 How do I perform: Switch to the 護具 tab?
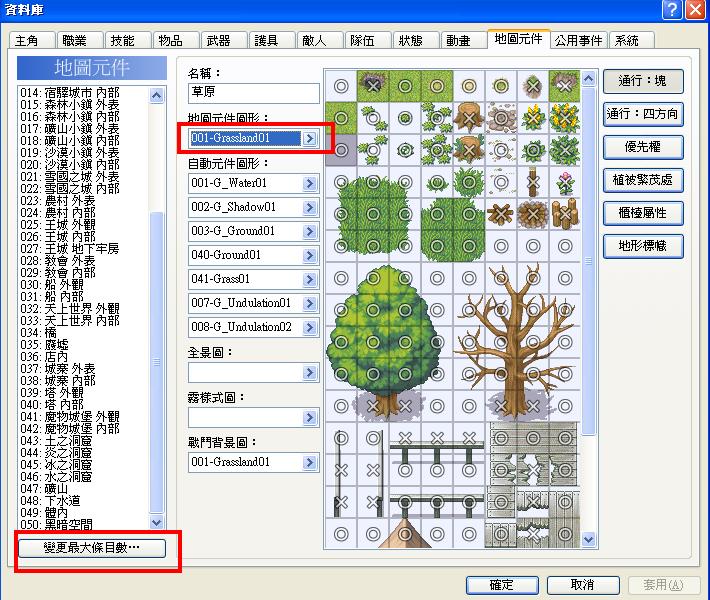272,40
